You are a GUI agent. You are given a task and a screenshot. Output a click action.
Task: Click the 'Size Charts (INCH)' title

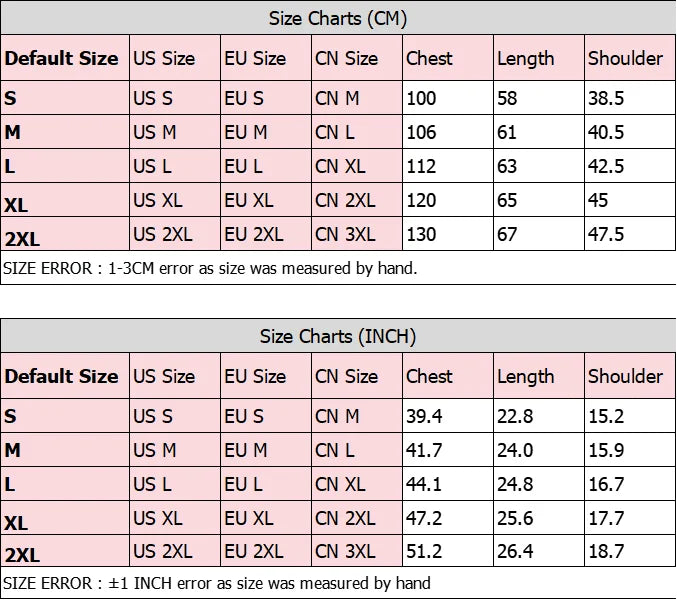point(338,336)
